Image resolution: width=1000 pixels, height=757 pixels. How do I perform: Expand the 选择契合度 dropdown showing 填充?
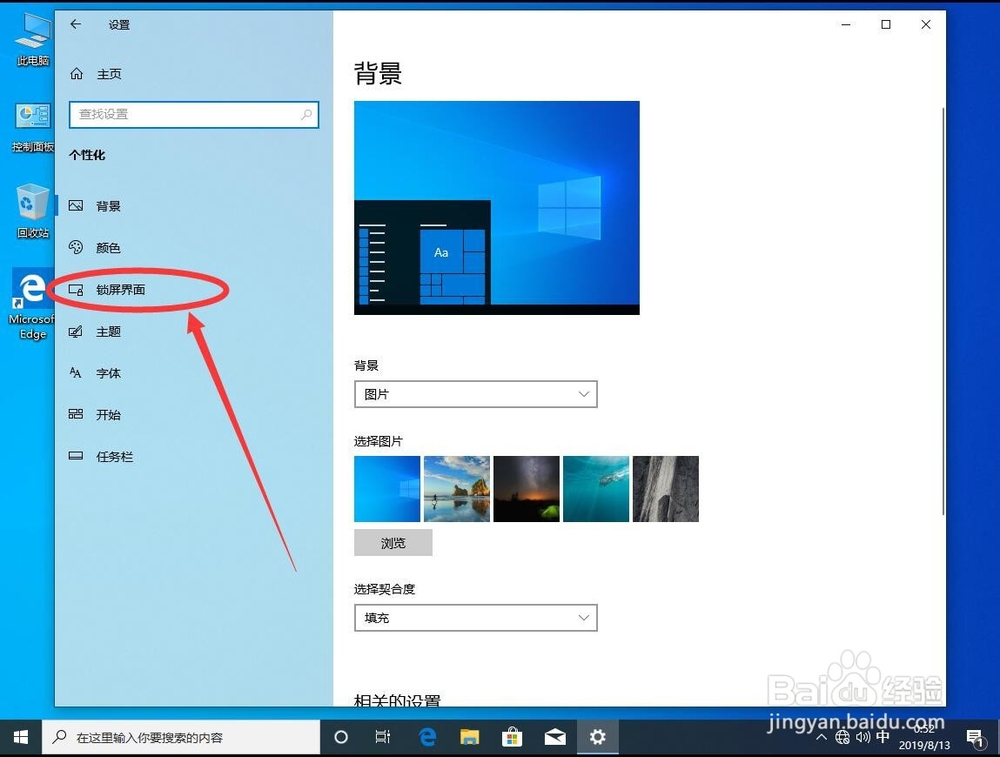point(476,618)
